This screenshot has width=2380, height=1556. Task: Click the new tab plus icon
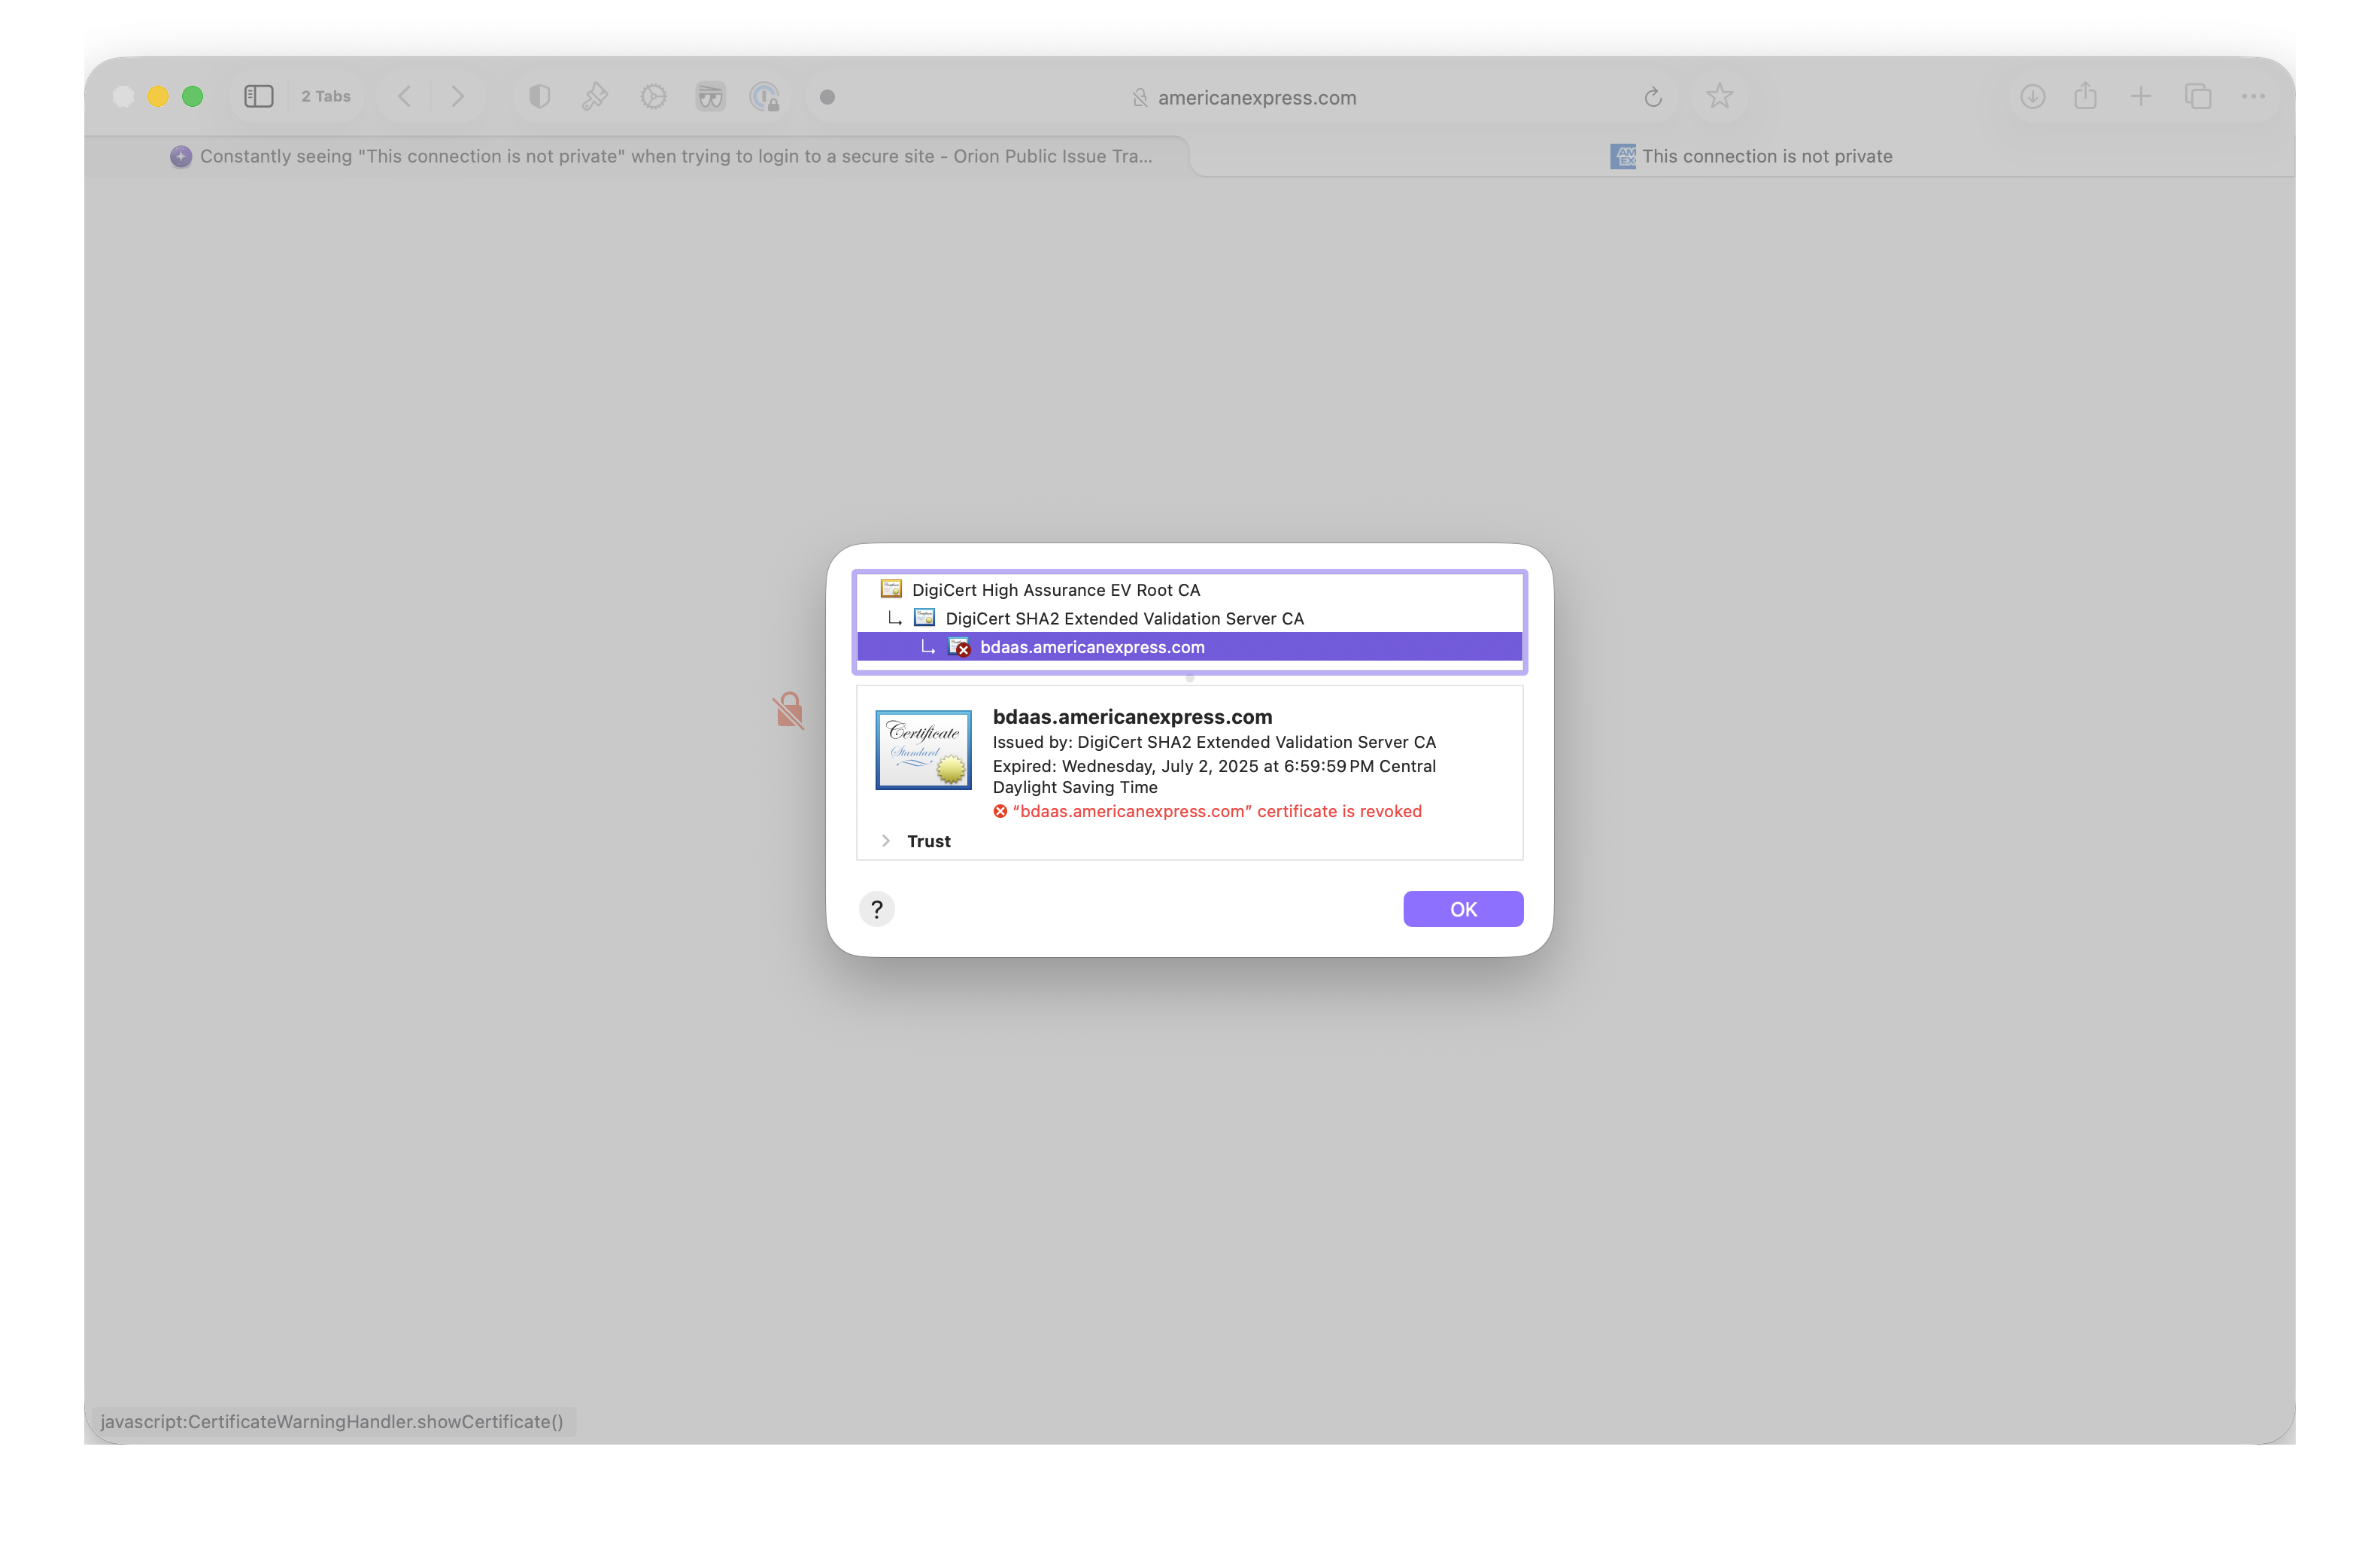tap(2140, 97)
